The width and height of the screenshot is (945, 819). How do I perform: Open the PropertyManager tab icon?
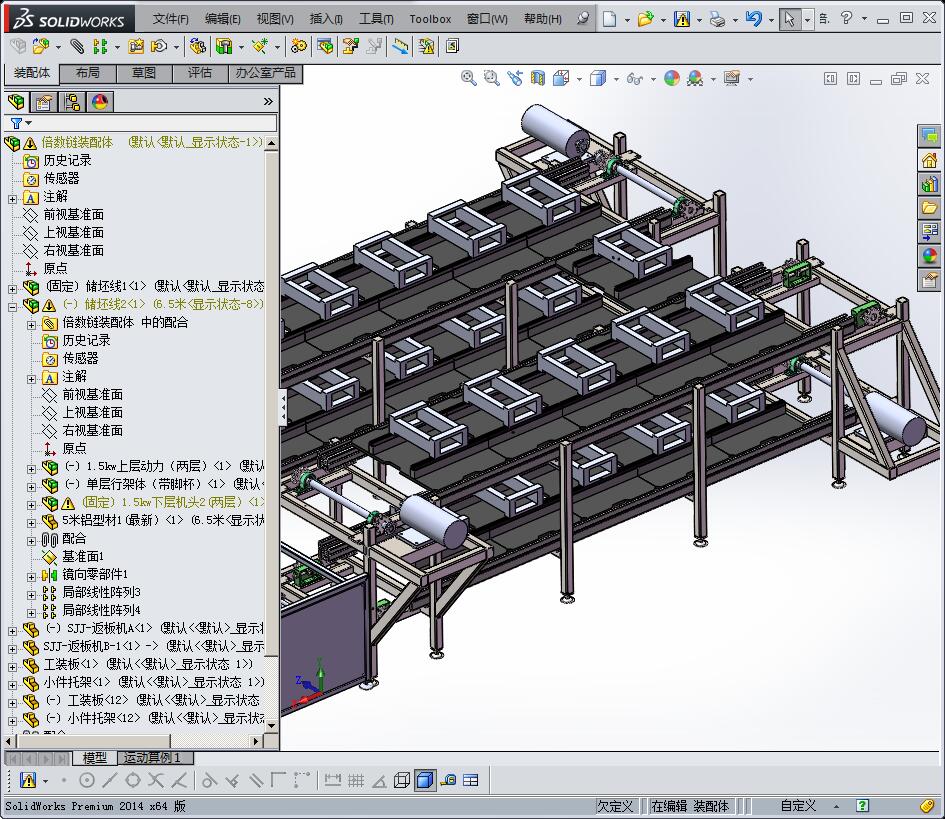pyautogui.click(x=44, y=101)
